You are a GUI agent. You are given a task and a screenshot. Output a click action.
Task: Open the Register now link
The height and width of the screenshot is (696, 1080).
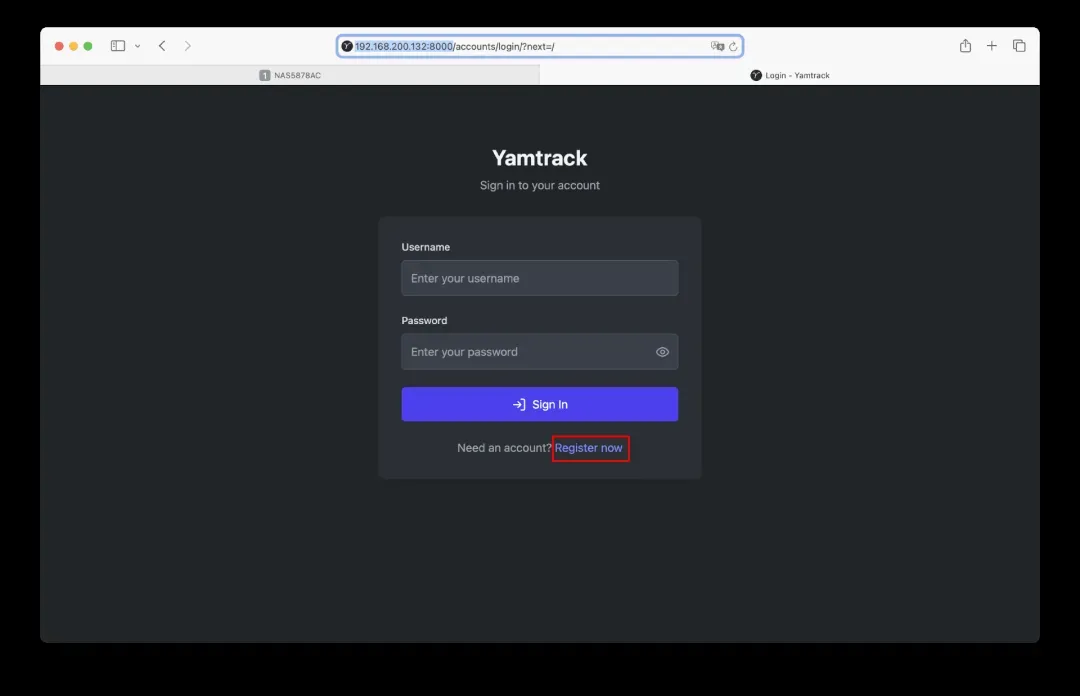coord(589,448)
